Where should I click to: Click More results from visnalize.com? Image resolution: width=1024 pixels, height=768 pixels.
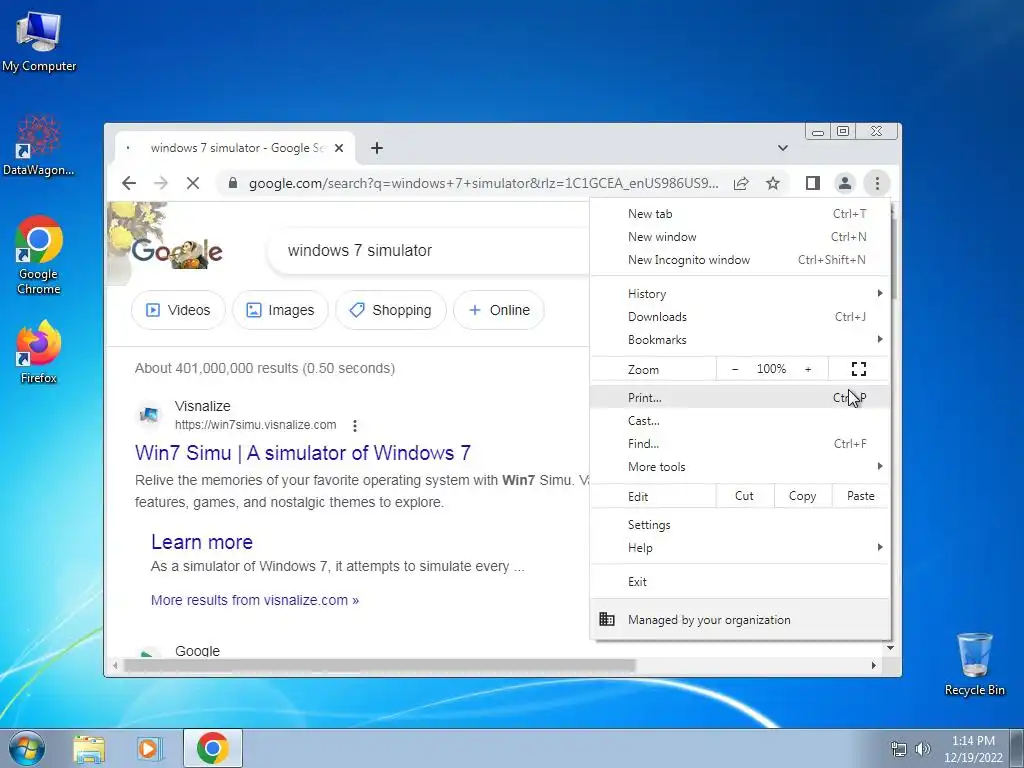pyautogui.click(x=255, y=600)
